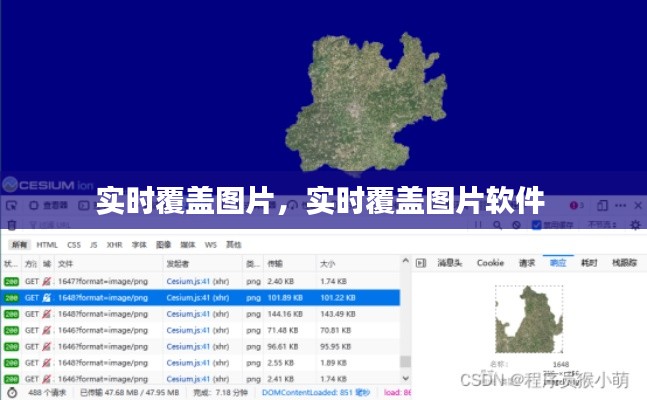Switch to the 消息头 details tab
647x400 pixels.
(x=450, y=263)
